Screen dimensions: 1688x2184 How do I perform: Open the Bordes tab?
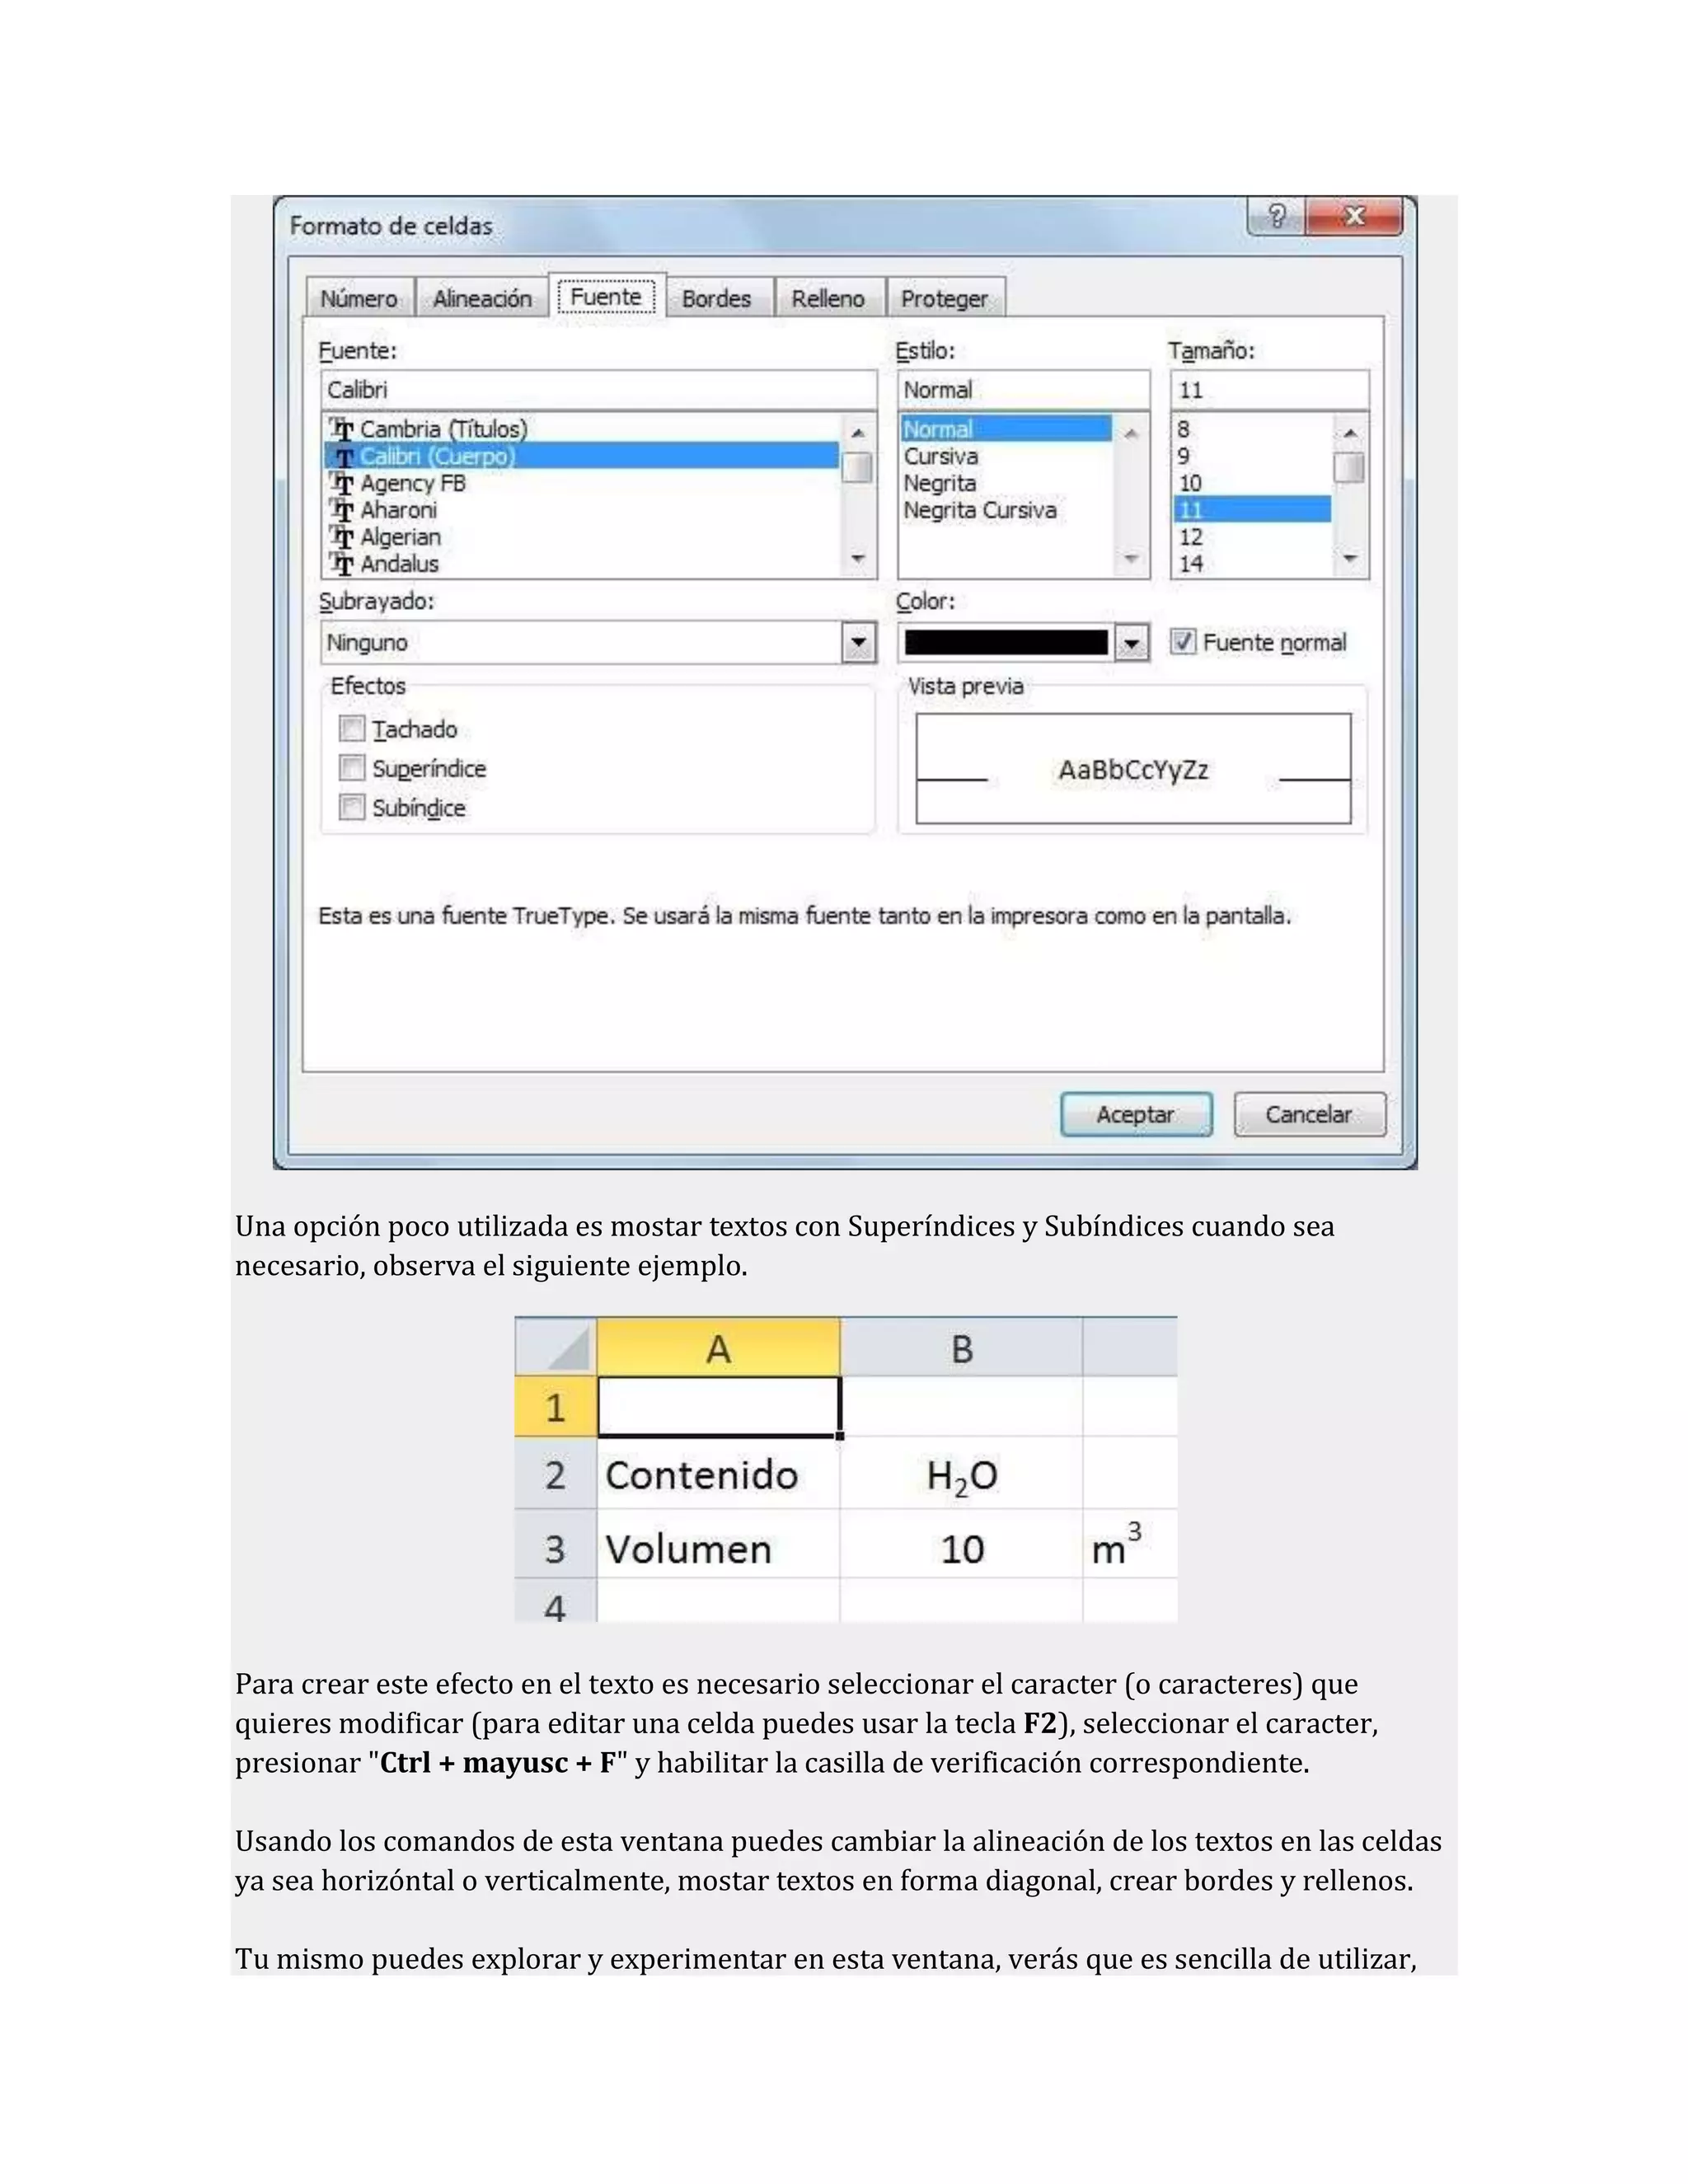(716, 299)
